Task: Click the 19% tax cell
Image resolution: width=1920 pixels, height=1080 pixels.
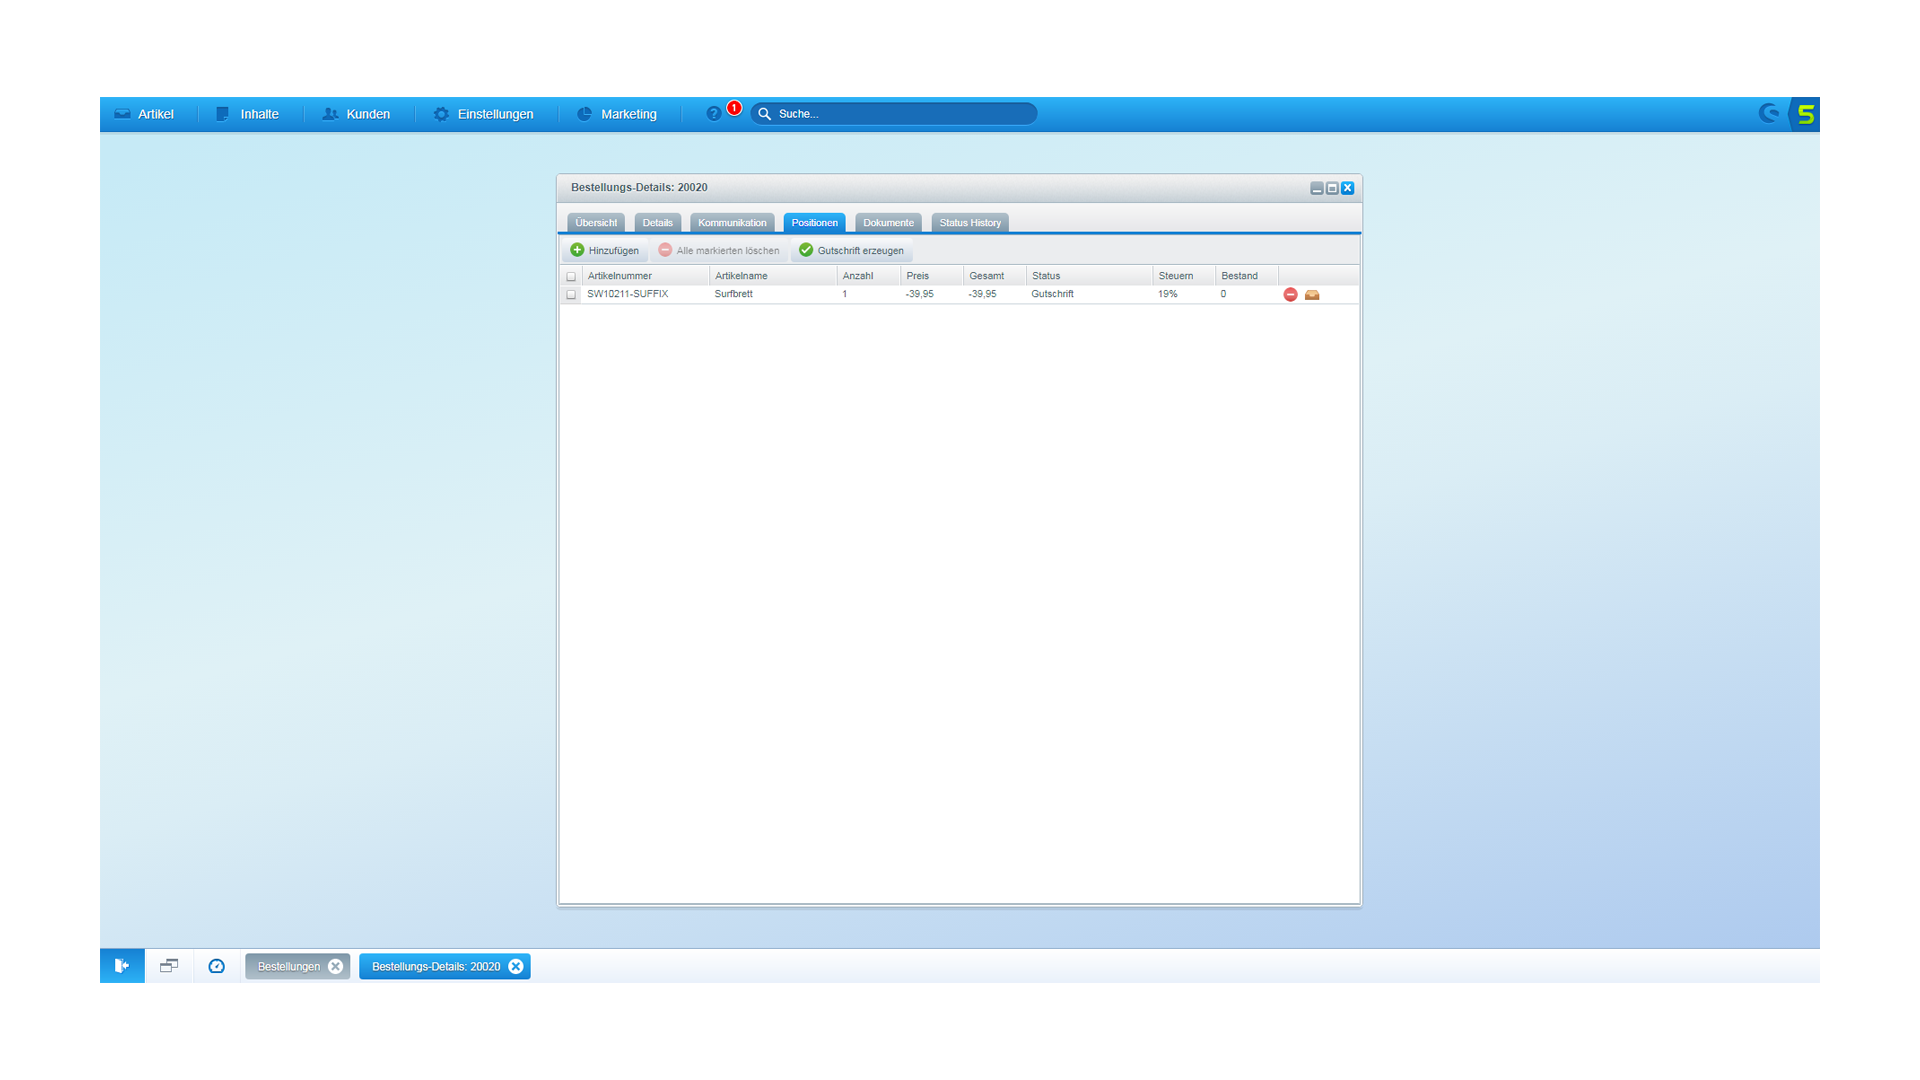Action: pyautogui.click(x=1184, y=294)
